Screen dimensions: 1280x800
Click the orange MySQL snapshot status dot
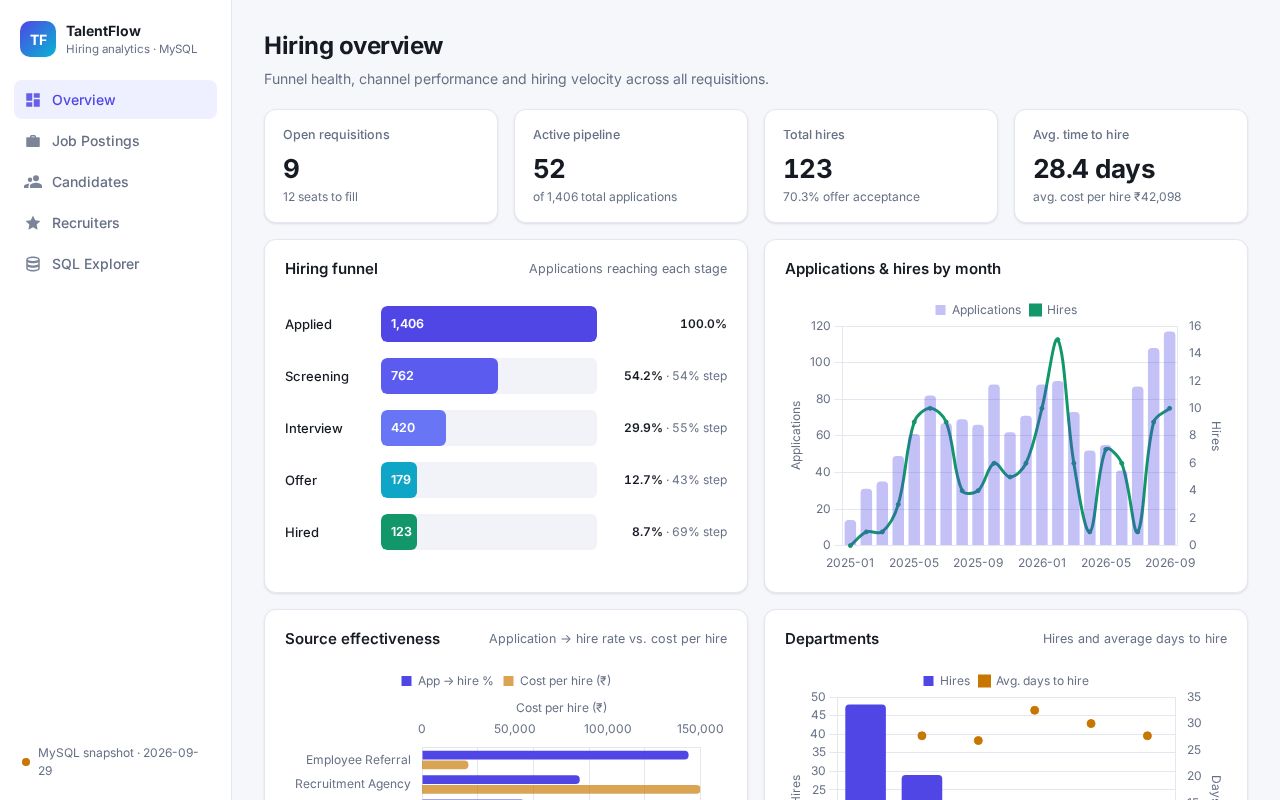26,762
